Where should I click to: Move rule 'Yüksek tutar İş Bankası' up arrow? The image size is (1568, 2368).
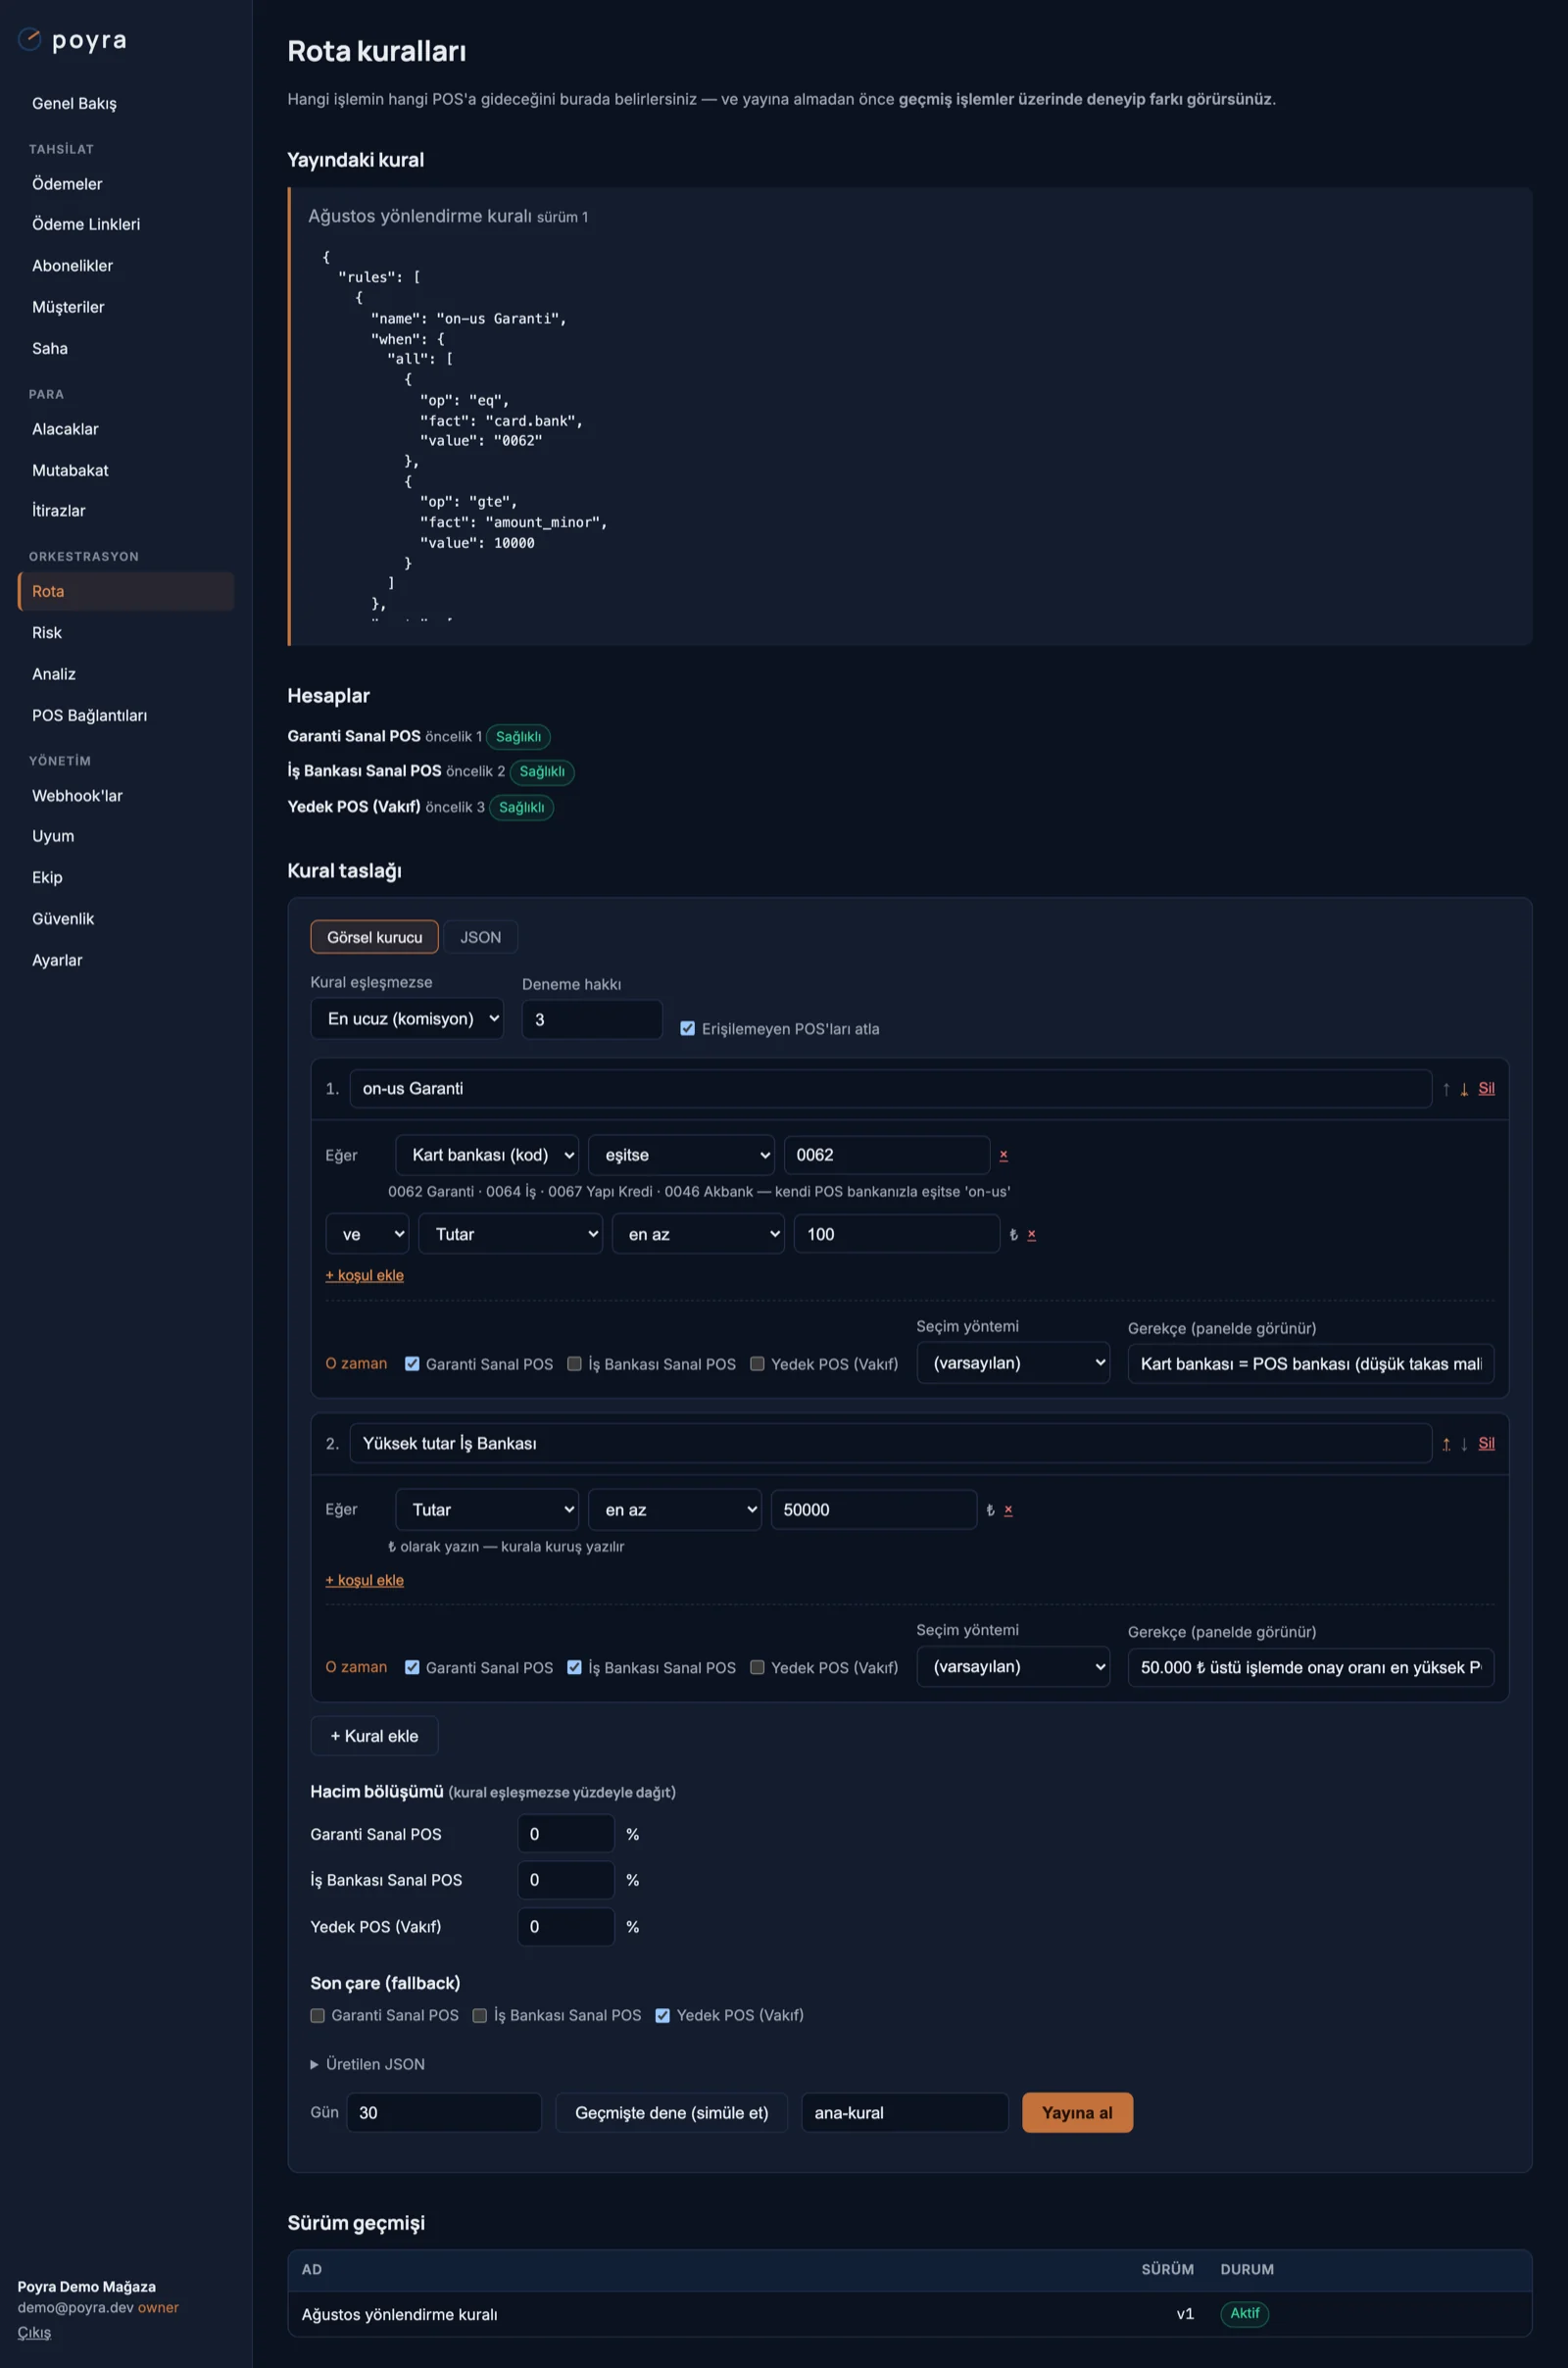point(1446,1444)
